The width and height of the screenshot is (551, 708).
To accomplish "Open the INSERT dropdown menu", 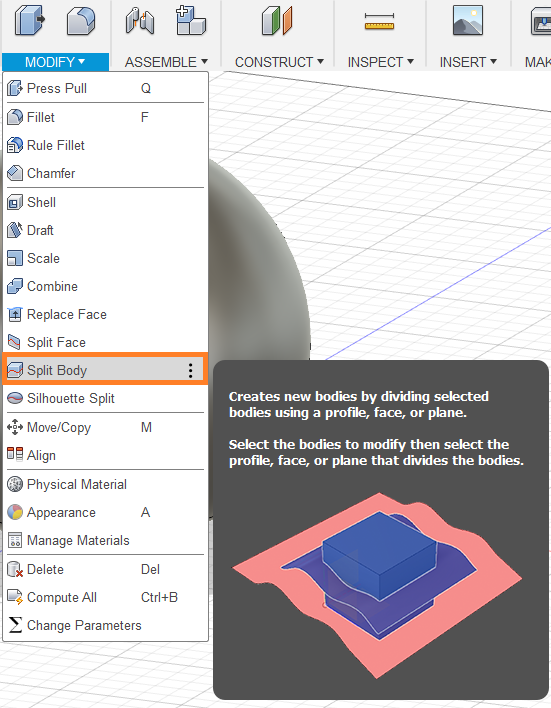I will pos(468,62).
